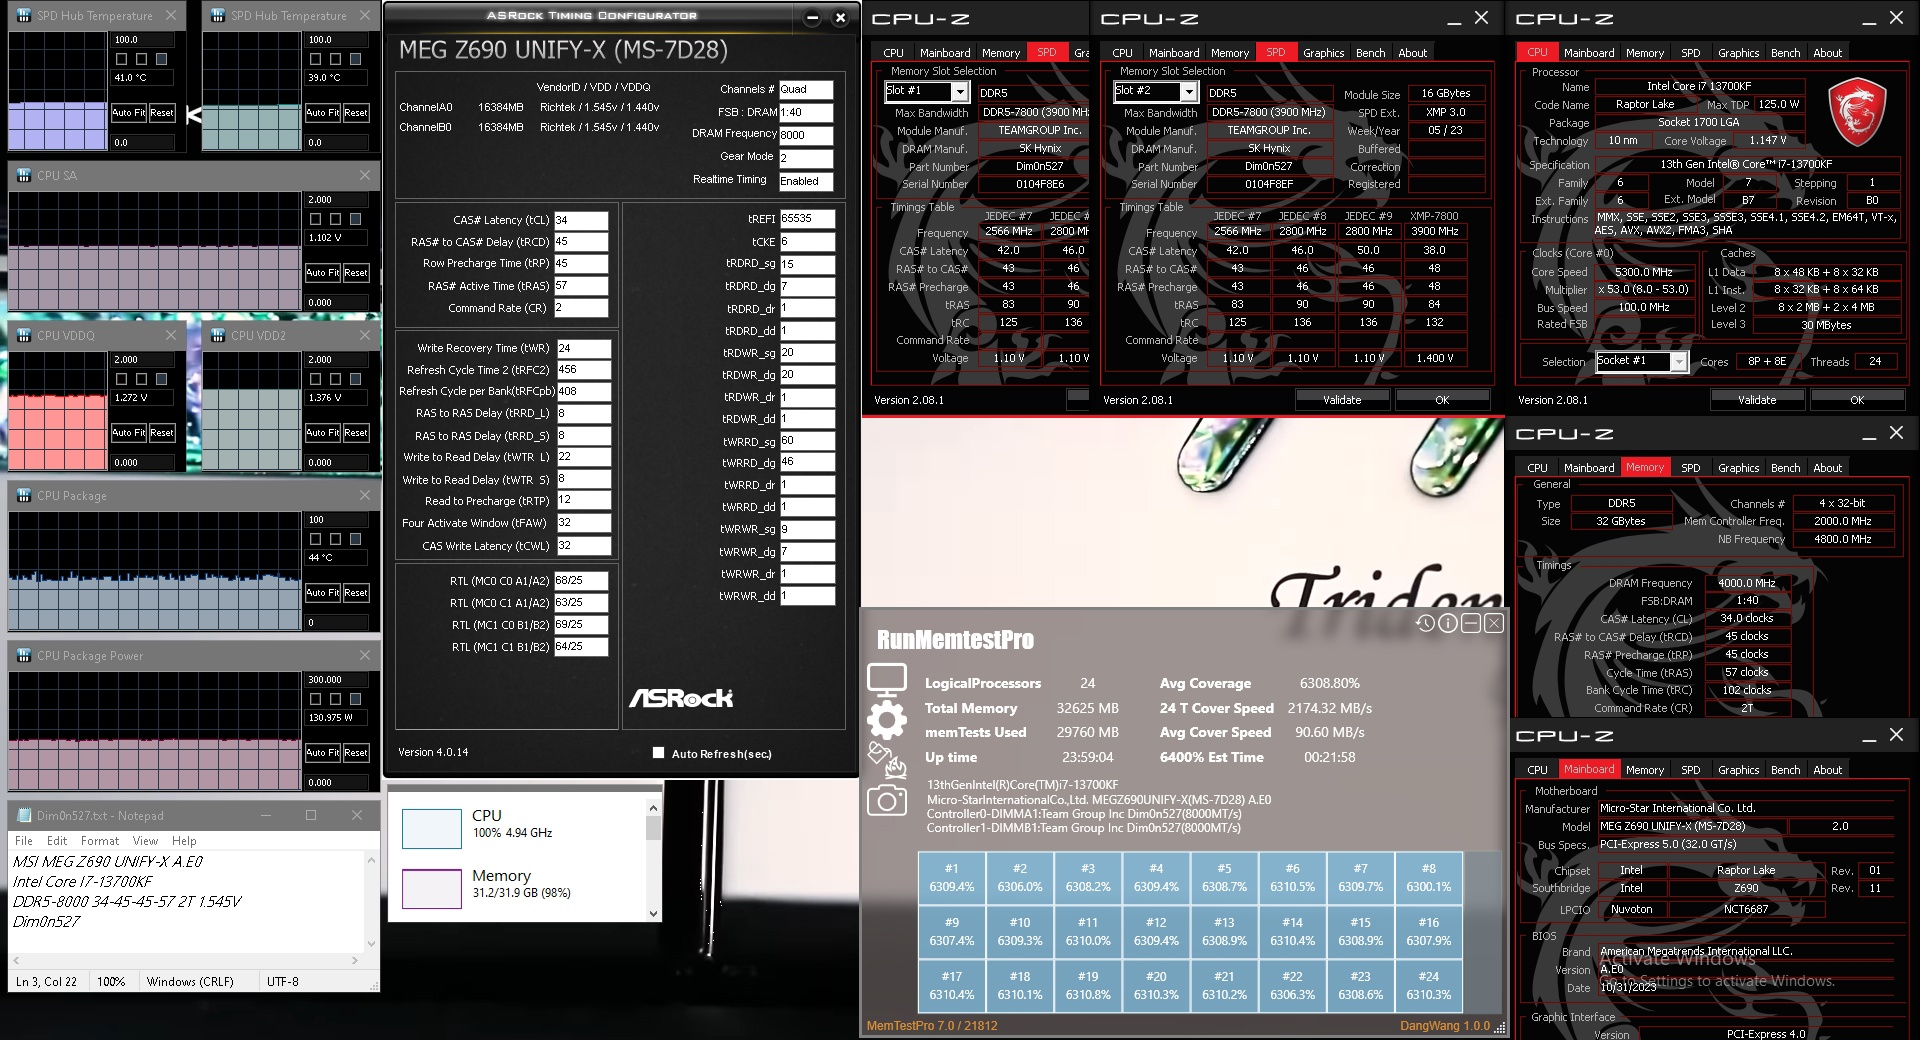The width and height of the screenshot is (1920, 1040).
Task: Click the bucket and flame icon in RunMemtestPro
Action: coord(887,760)
